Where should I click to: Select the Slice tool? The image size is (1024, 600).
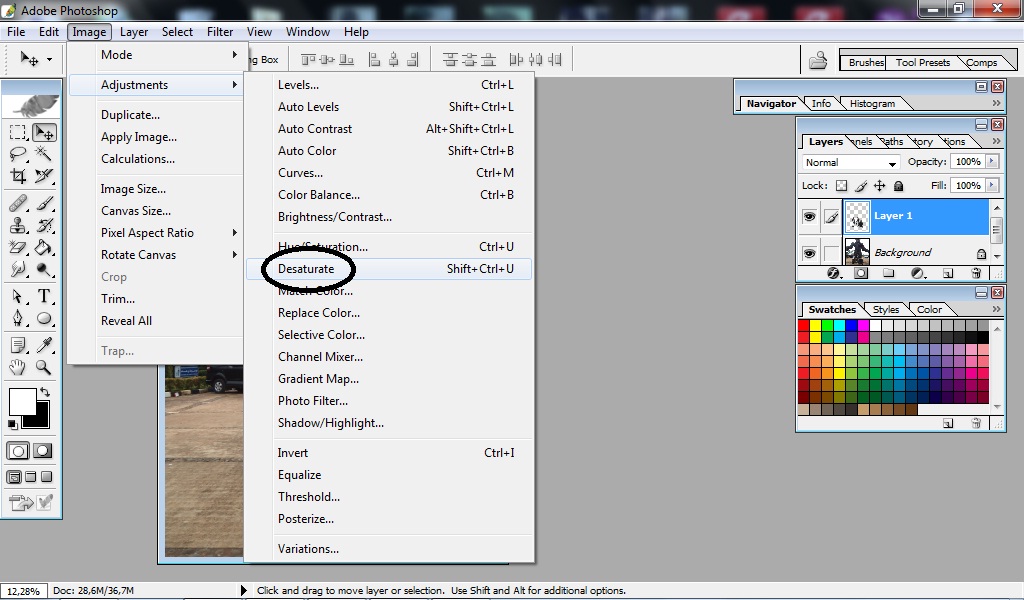pyautogui.click(x=44, y=176)
